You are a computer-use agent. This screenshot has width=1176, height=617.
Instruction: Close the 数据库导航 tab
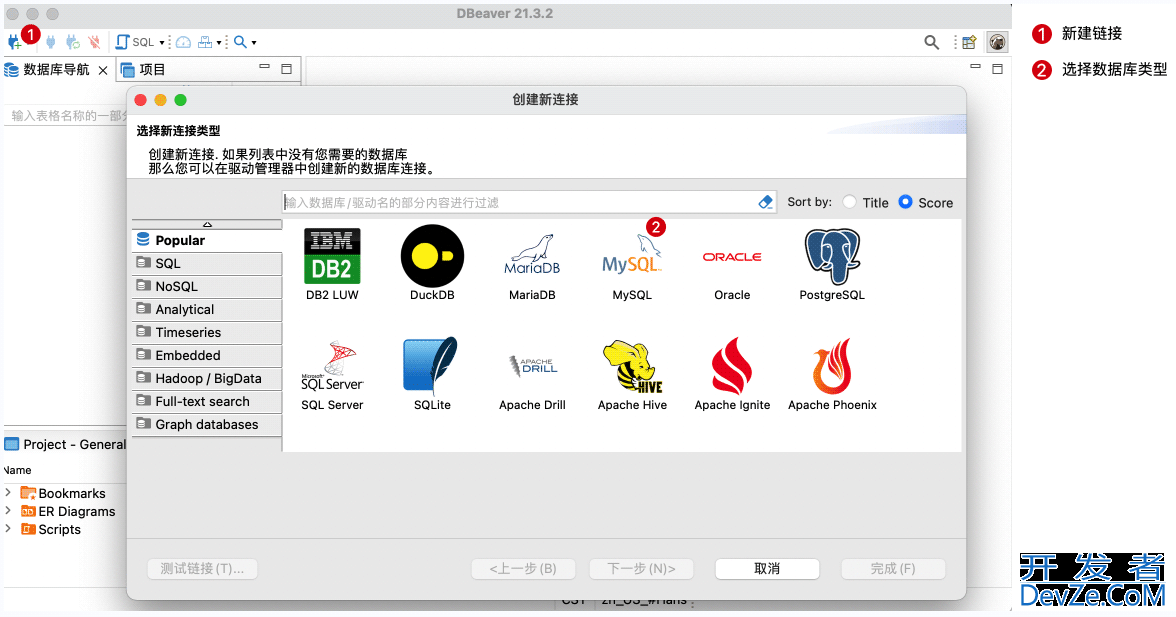[103, 70]
